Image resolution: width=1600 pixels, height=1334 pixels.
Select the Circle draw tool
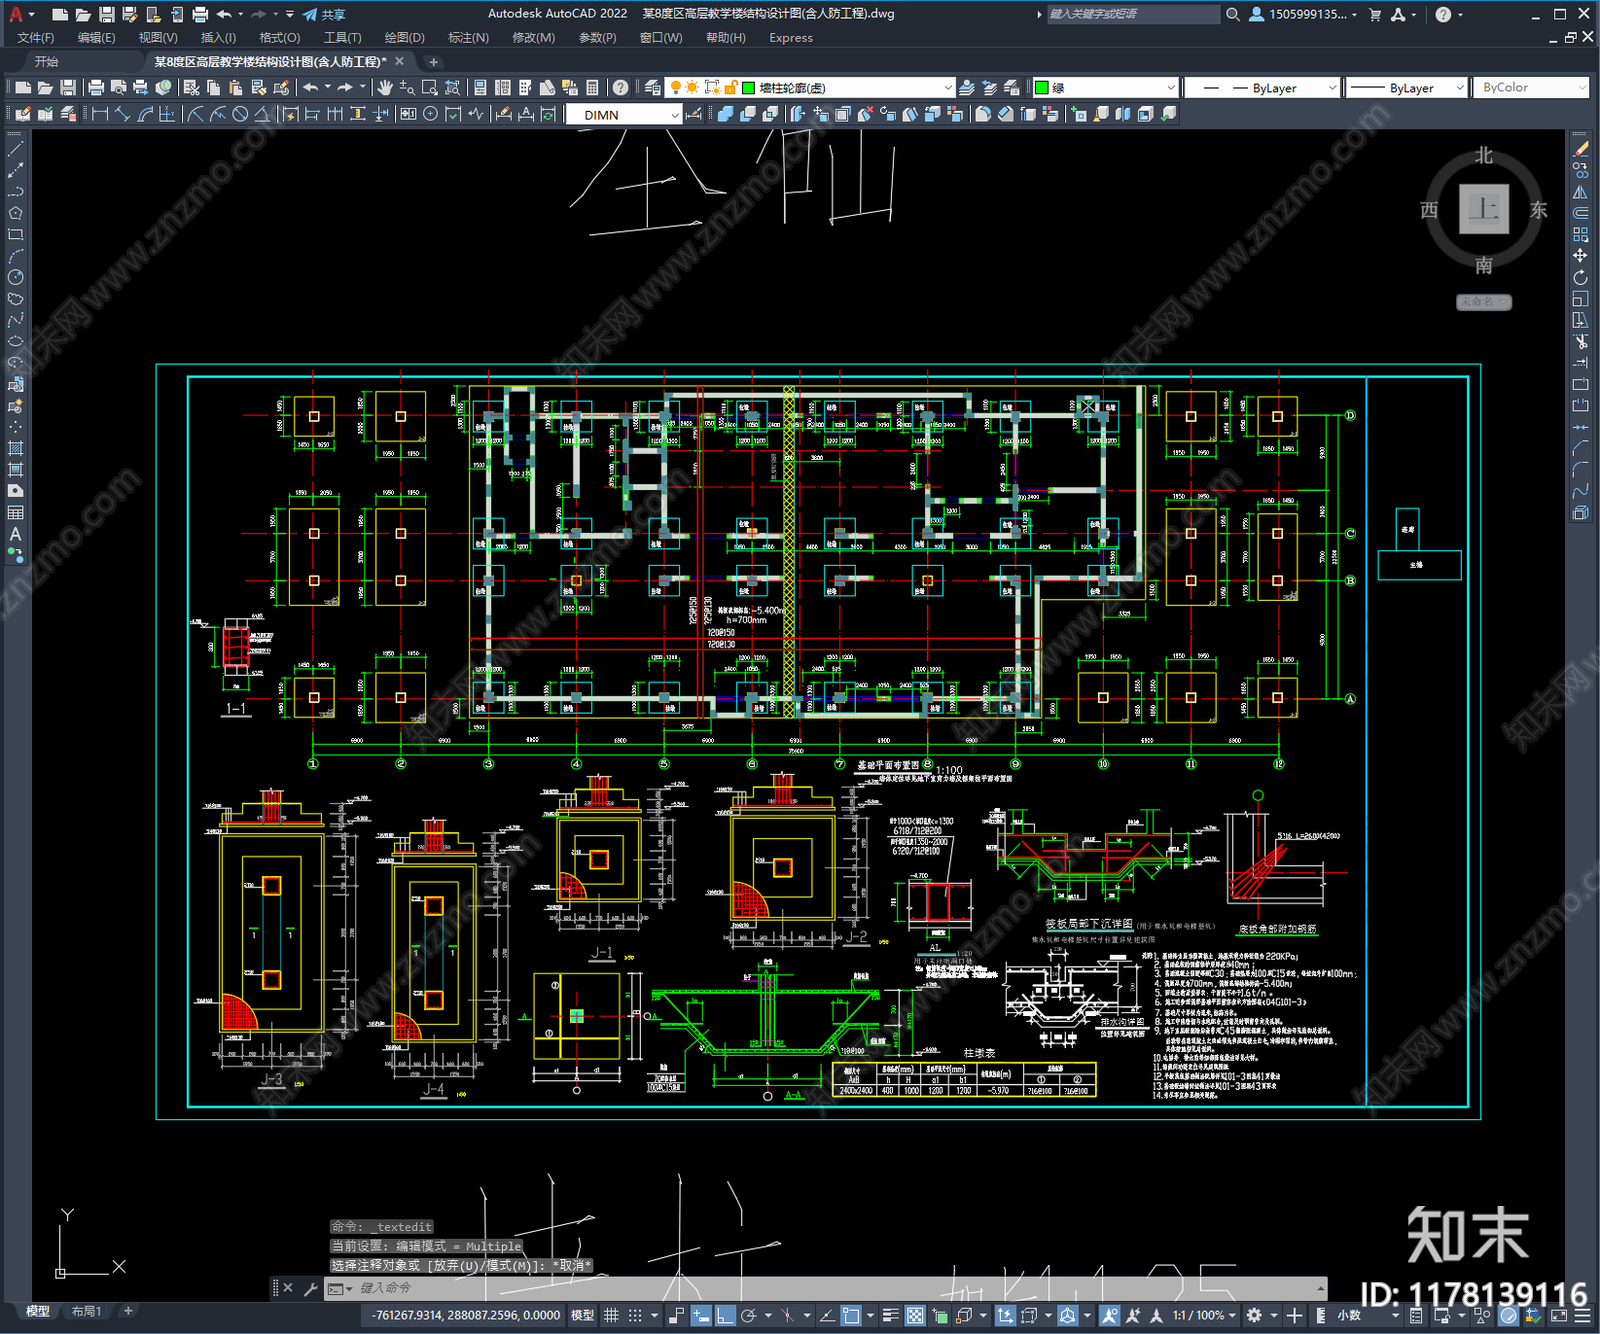click(x=15, y=277)
